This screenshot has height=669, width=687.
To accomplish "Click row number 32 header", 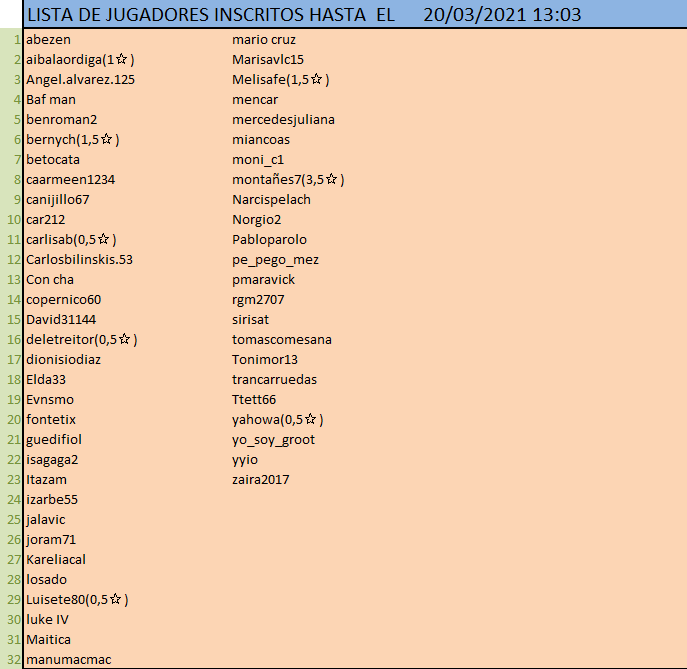I will (x=11, y=660).
